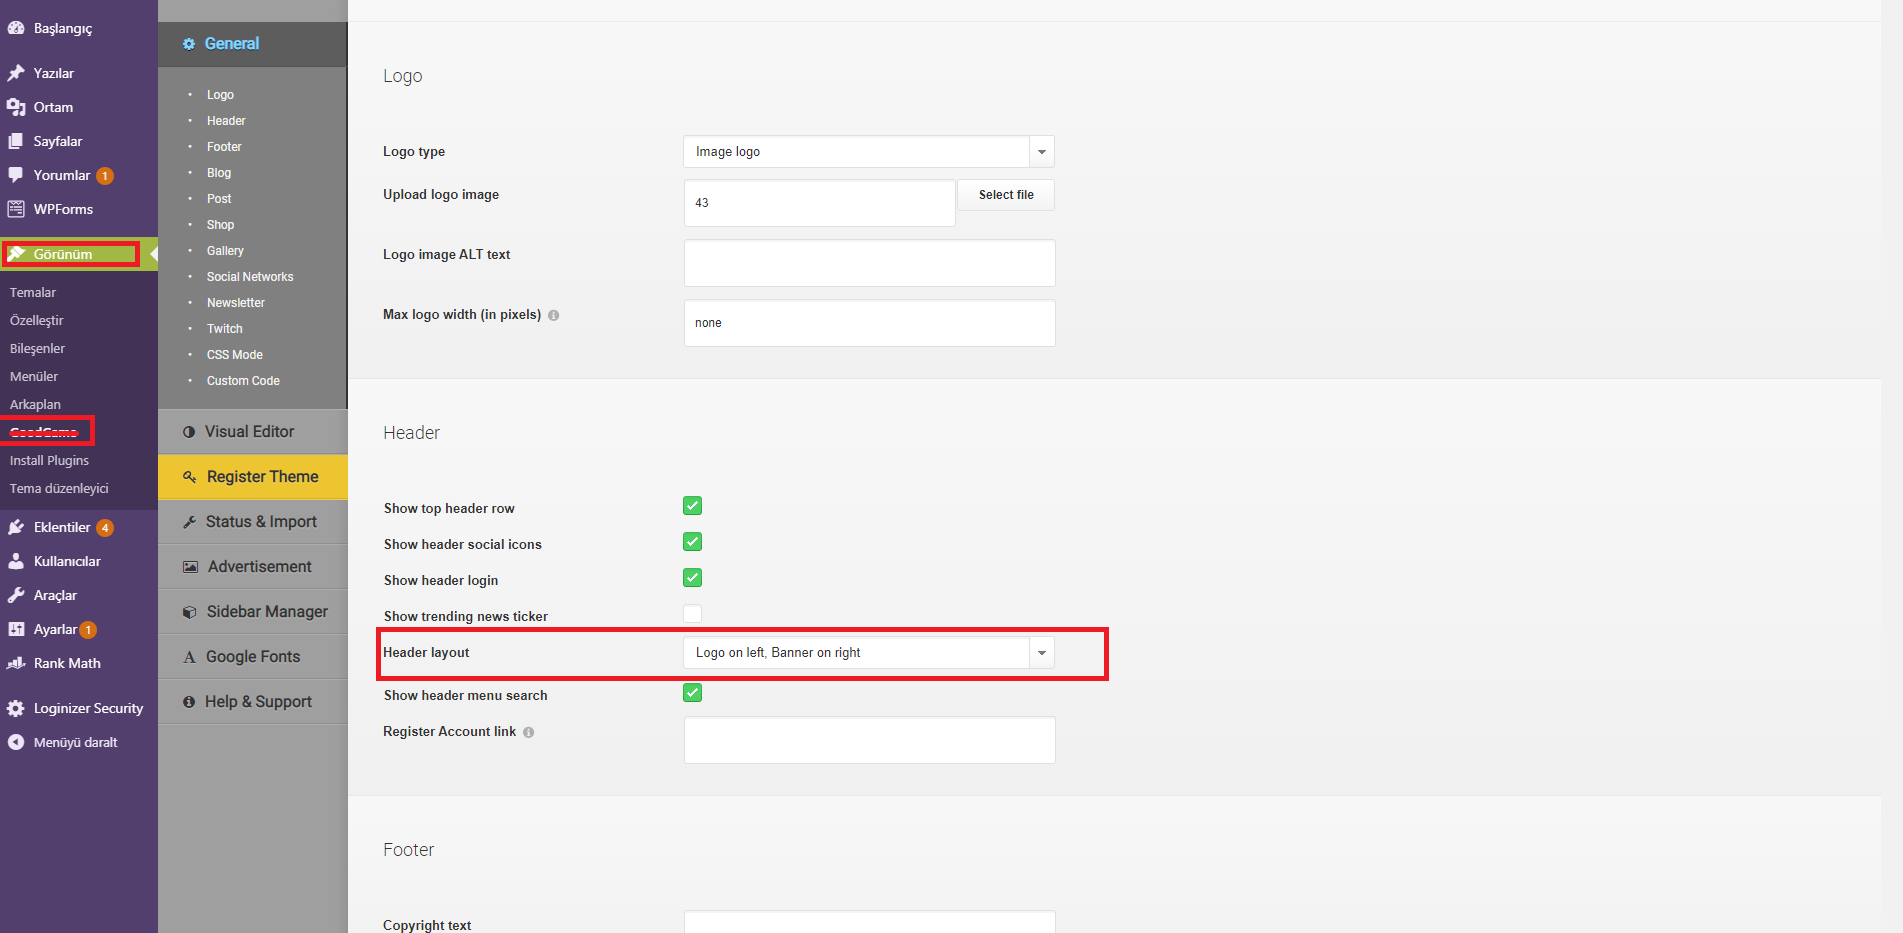The width and height of the screenshot is (1903, 933).
Task: Open the Google Fonts tab
Action: point(252,657)
